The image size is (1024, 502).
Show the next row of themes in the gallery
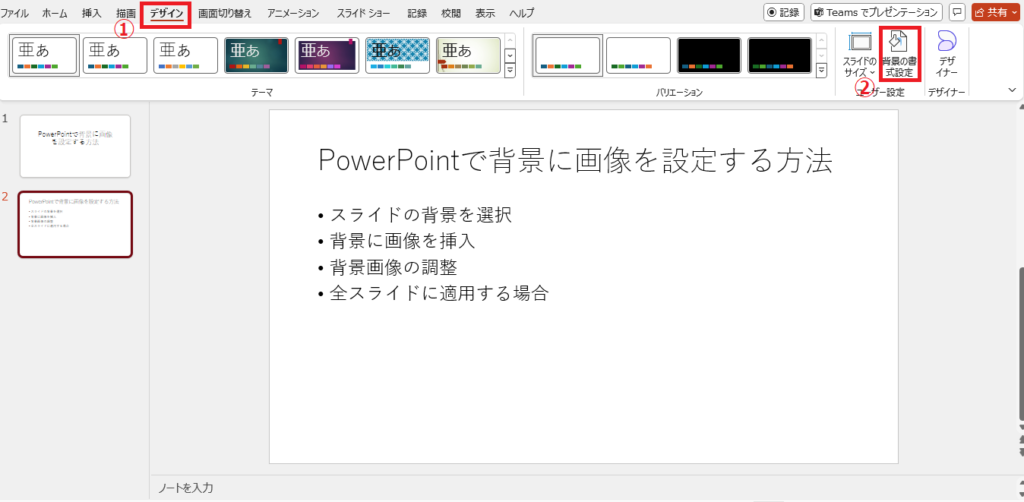point(510,55)
